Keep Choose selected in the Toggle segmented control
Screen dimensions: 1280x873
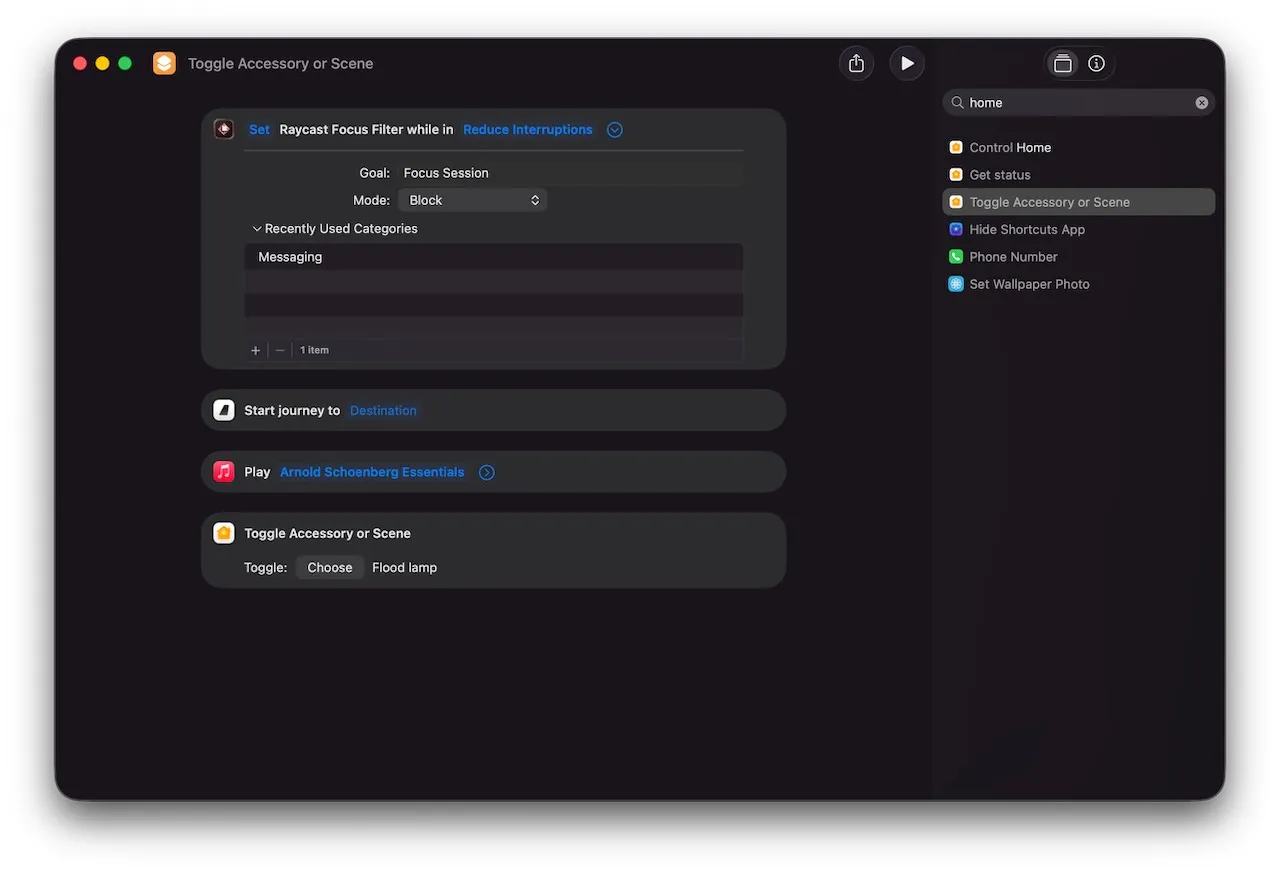(x=329, y=567)
